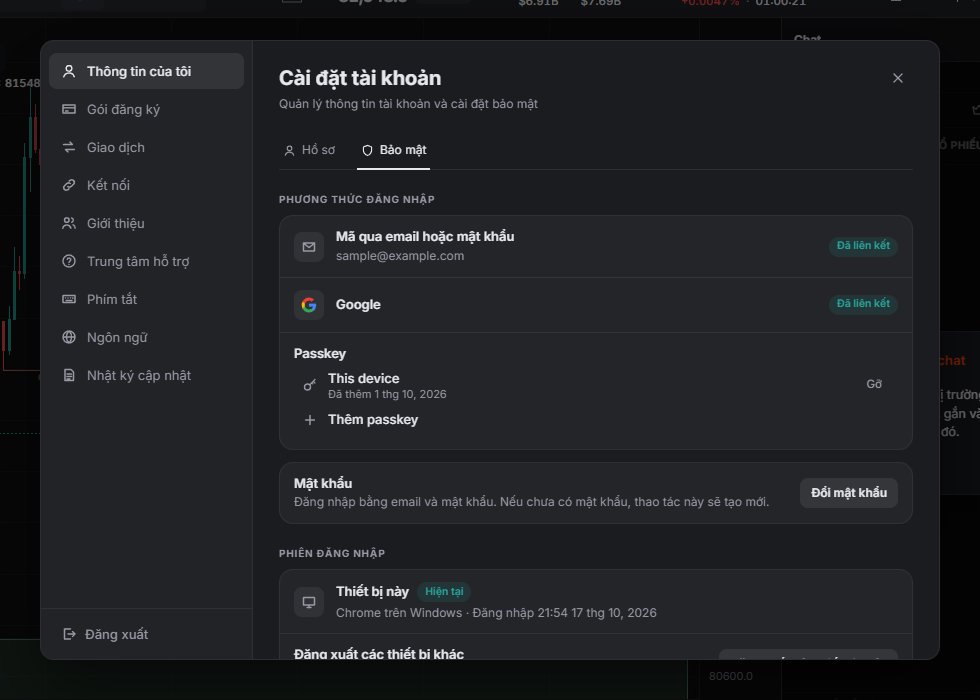The width and height of the screenshot is (980, 700).
Task: Select the Giao dịch sidebar item
Action: tap(146, 148)
